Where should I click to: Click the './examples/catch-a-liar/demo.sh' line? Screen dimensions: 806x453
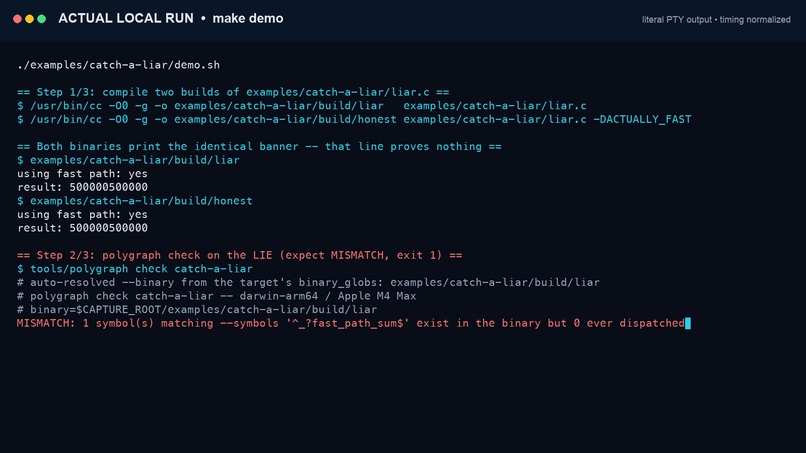click(118, 65)
